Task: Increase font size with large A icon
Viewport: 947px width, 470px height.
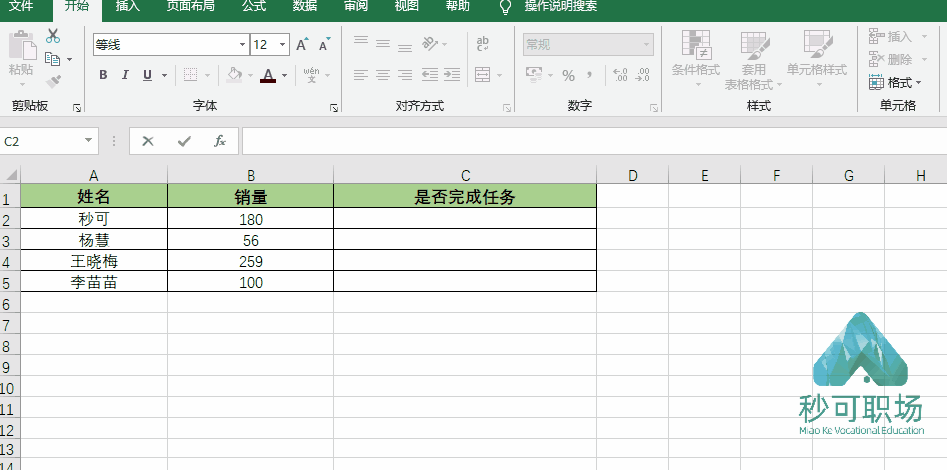Action: click(x=302, y=45)
